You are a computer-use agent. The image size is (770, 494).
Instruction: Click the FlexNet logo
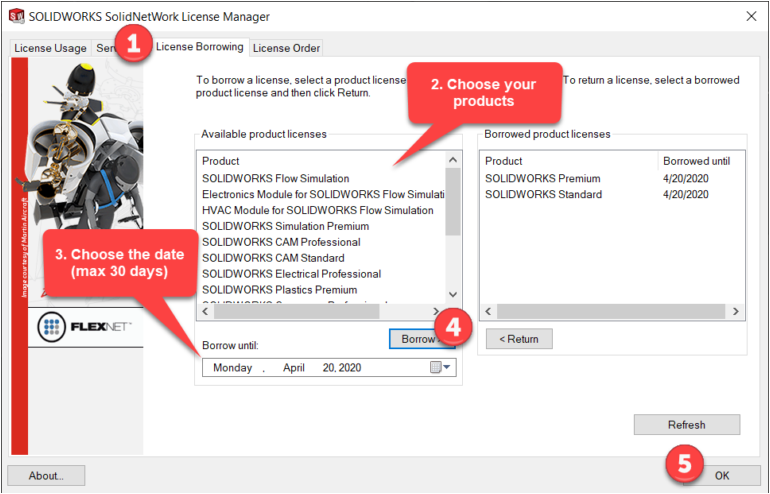[84, 327]
